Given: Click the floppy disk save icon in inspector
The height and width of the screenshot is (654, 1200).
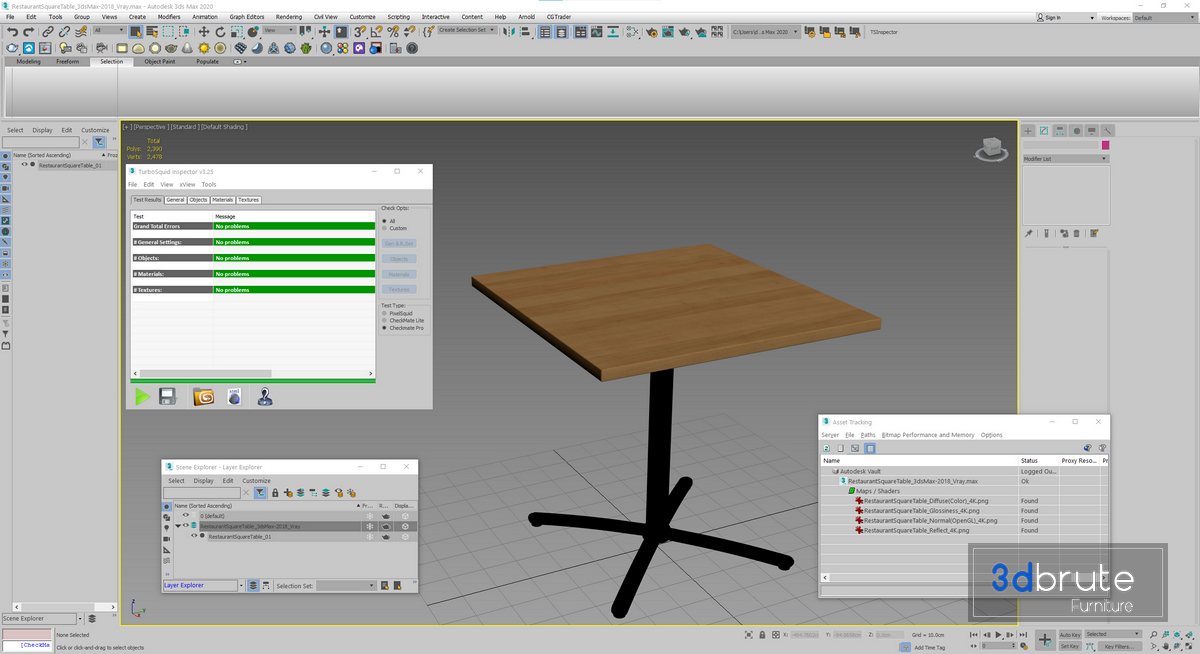Looking at the screenshot, I should tap(168, 397).
